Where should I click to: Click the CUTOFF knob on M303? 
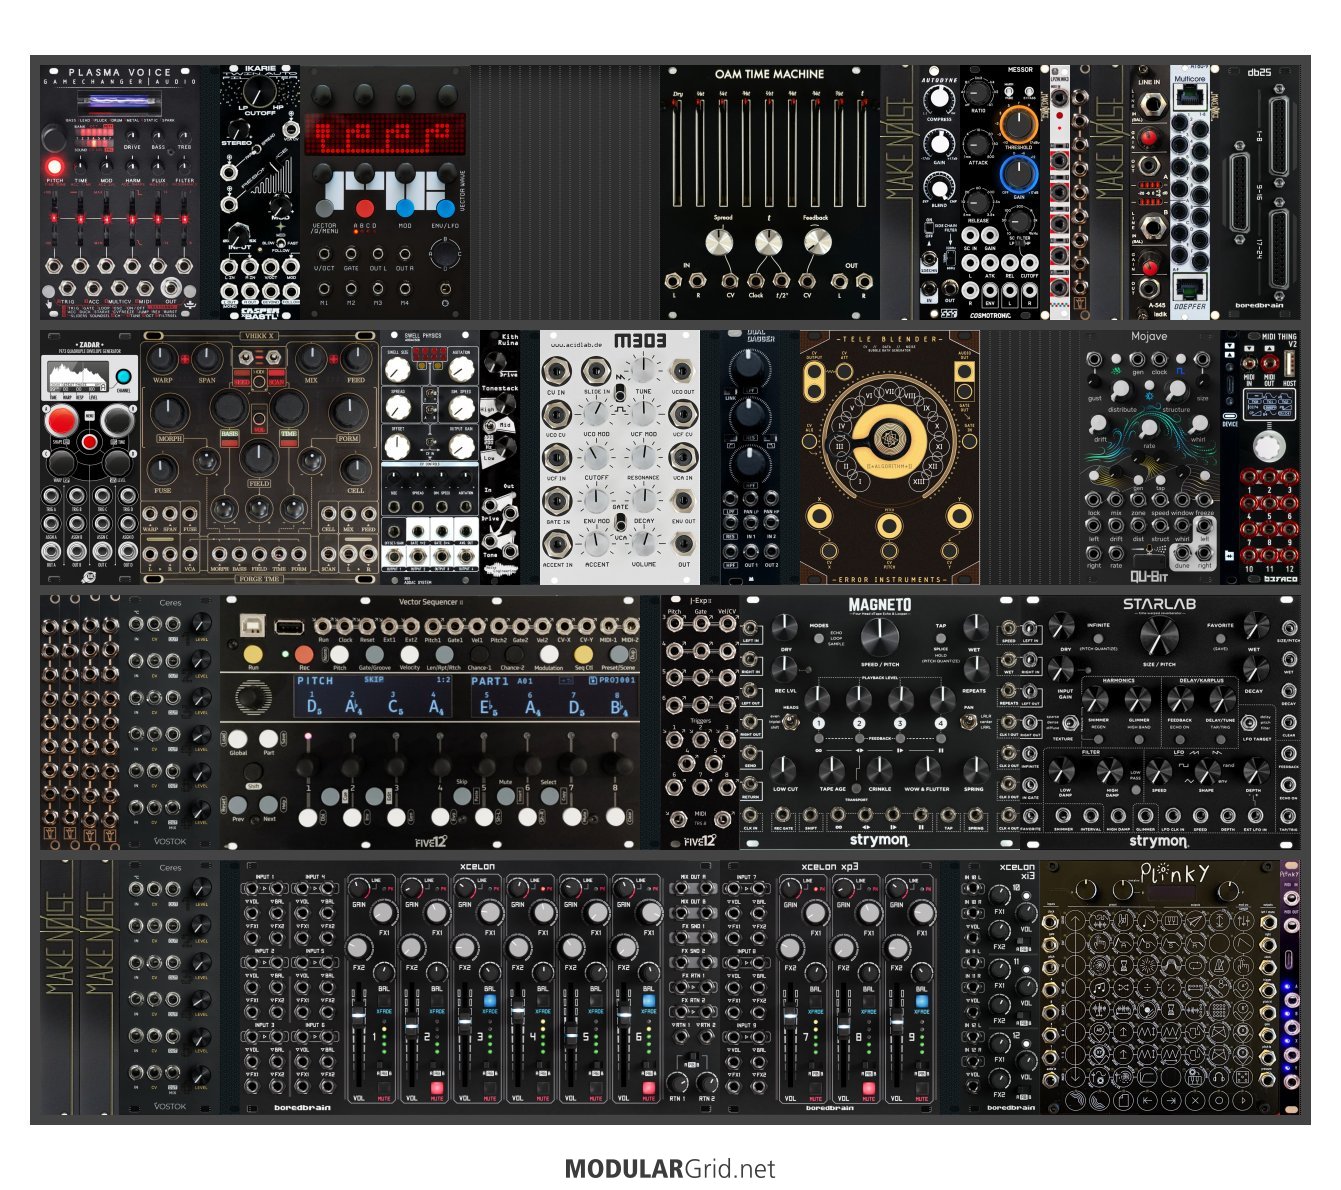(597, 457)
